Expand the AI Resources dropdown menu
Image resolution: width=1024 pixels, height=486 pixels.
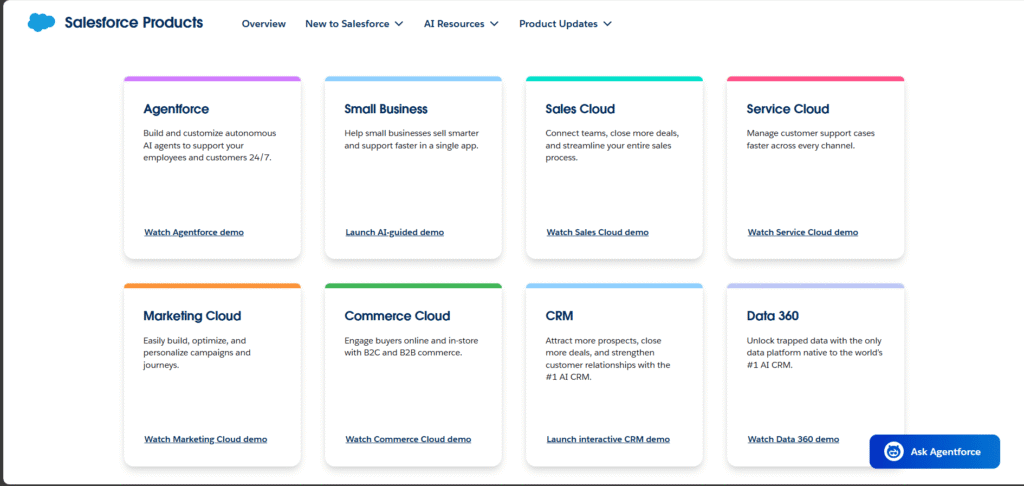click(x=461, y=24)
